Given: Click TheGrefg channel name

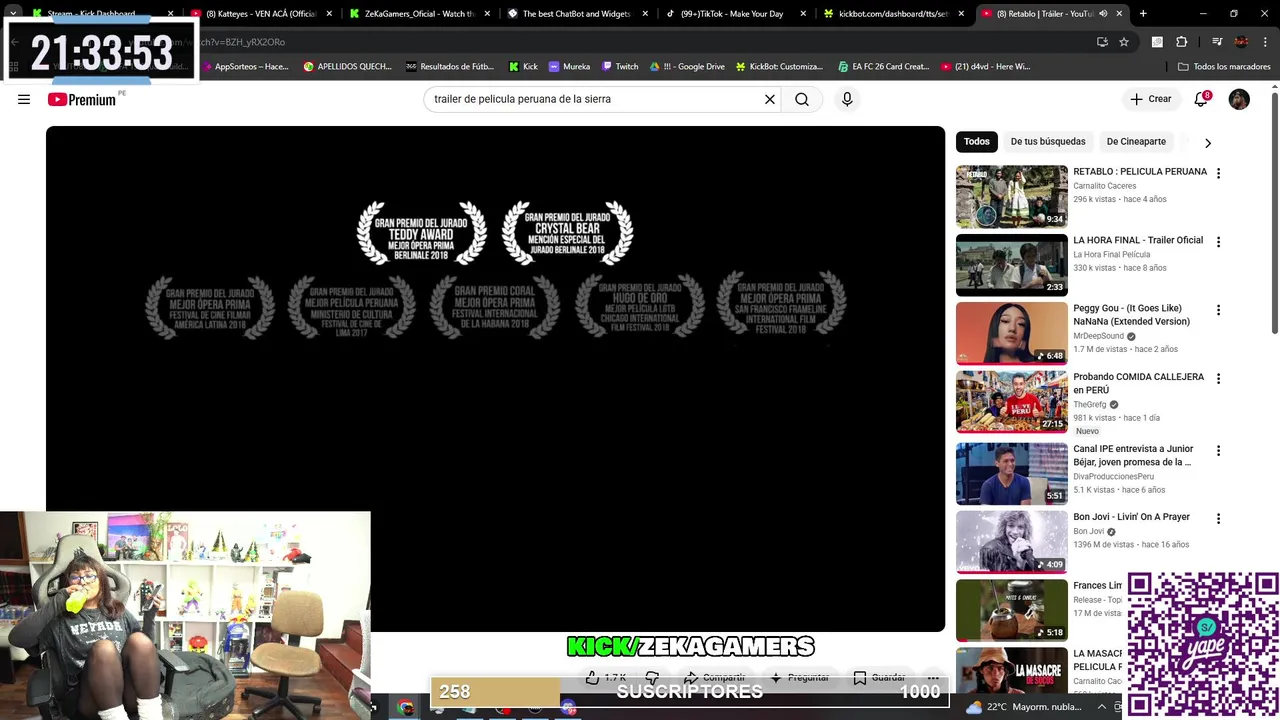Looking at the screenshot, I should [1090, 404].
